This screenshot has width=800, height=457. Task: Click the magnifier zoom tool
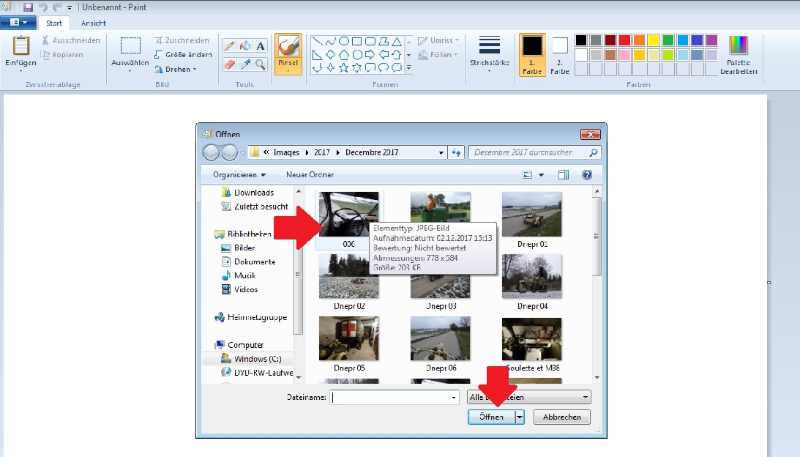[260, 64]
